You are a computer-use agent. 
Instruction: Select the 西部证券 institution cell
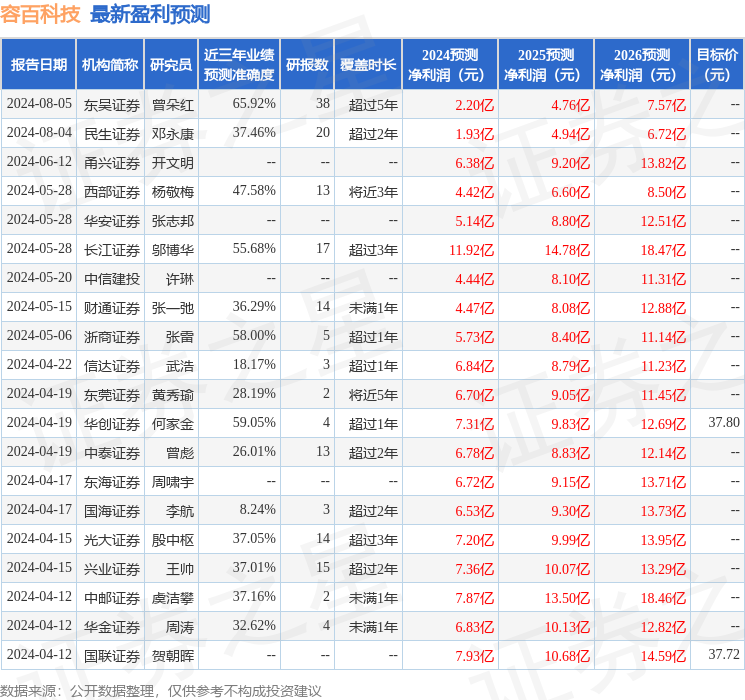click(112, 192)
